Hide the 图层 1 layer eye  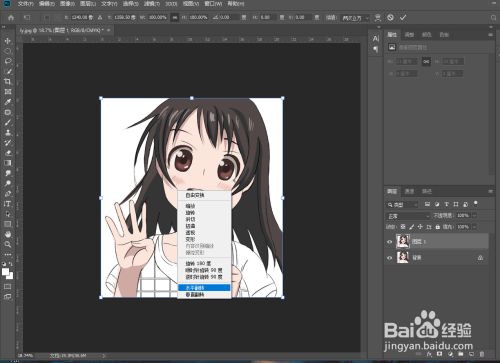click(389, 242)
